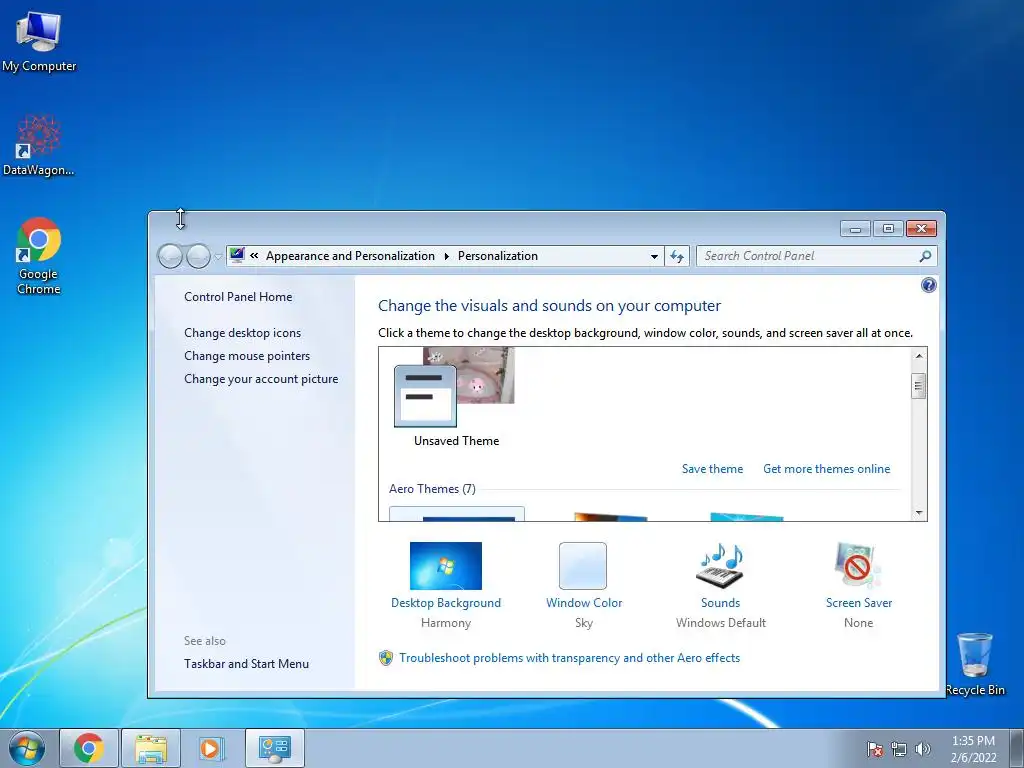This screenshot has width=1024, height=768.
Task: Open Windows Explorer from the taskbar
Action: point(151,748)
